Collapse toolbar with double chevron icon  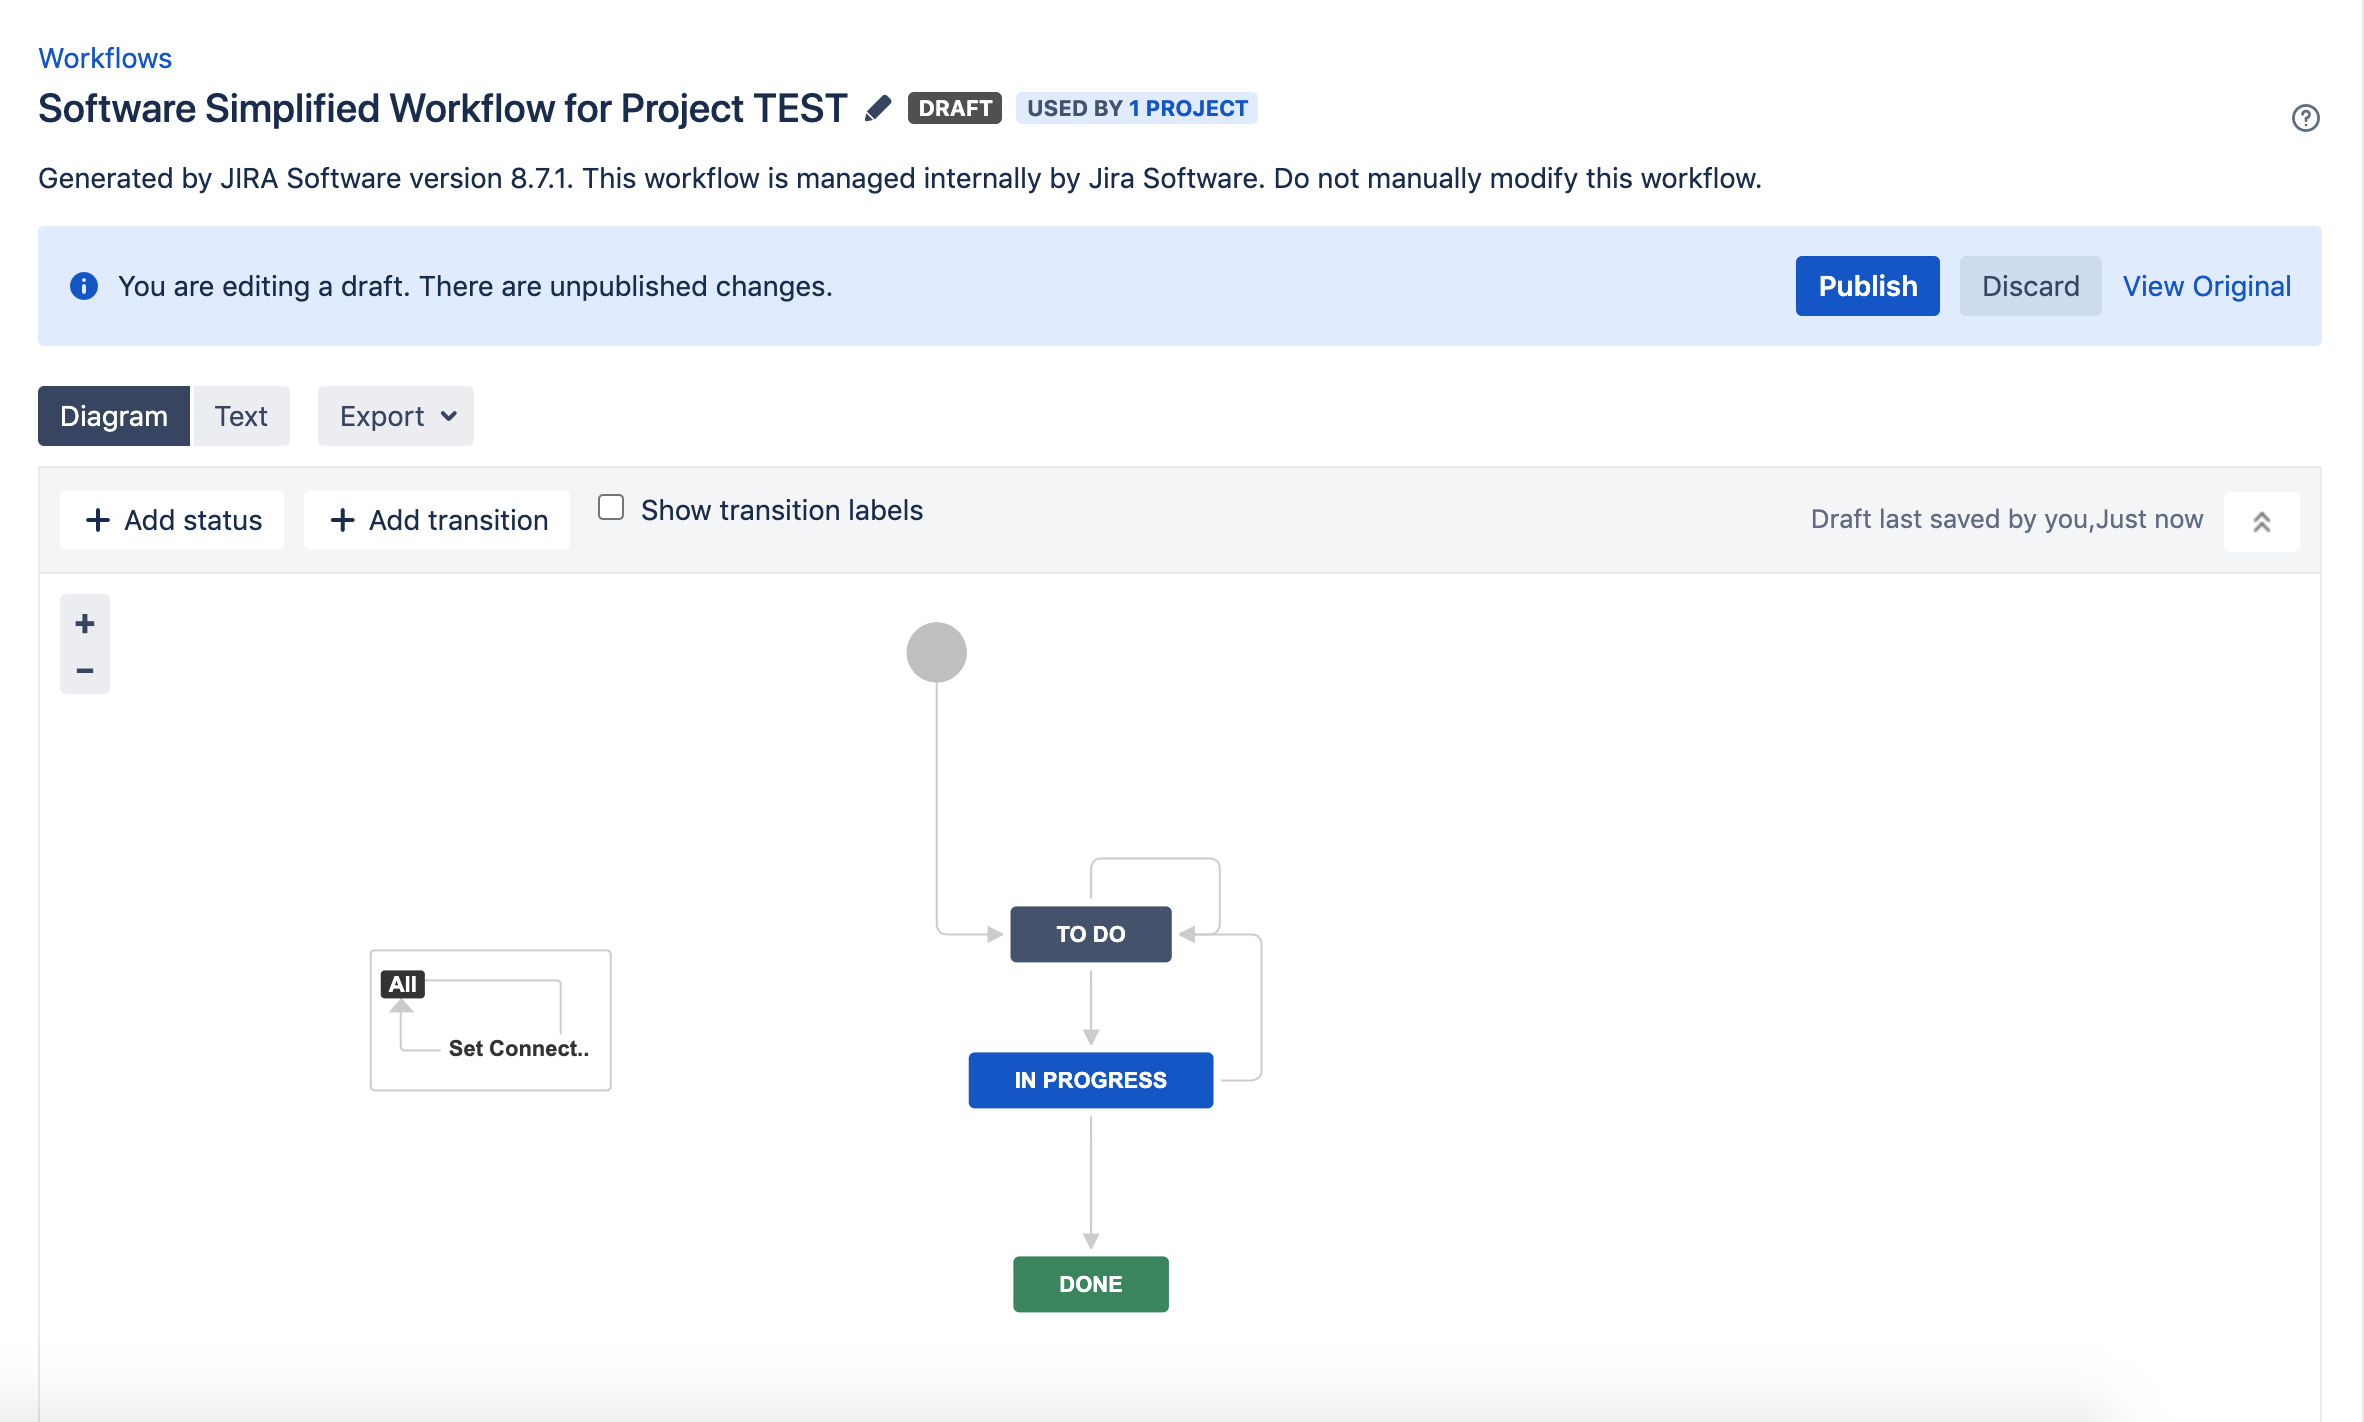pyautogui.click(x=2261, y=521)
